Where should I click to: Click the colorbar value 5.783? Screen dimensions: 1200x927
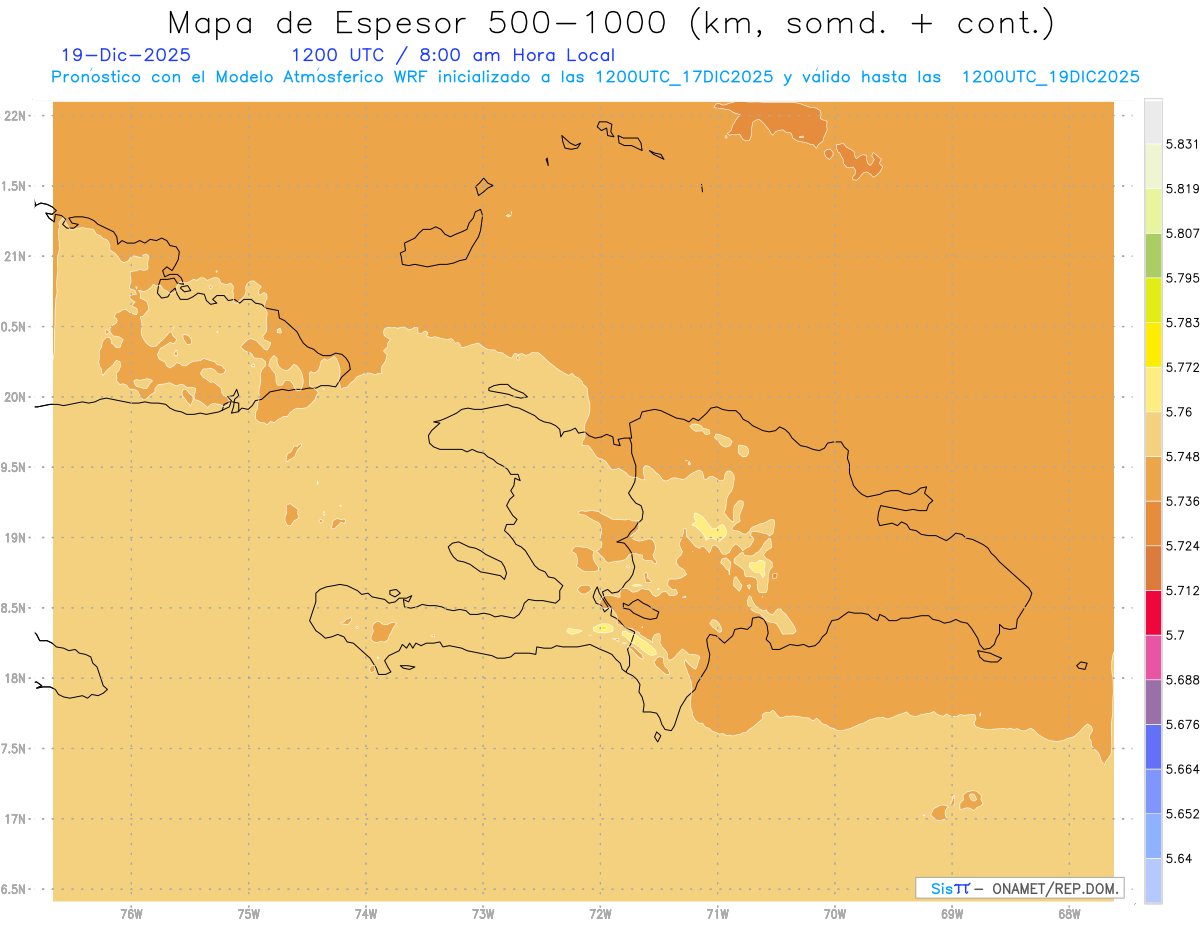tap(1182, 322)
